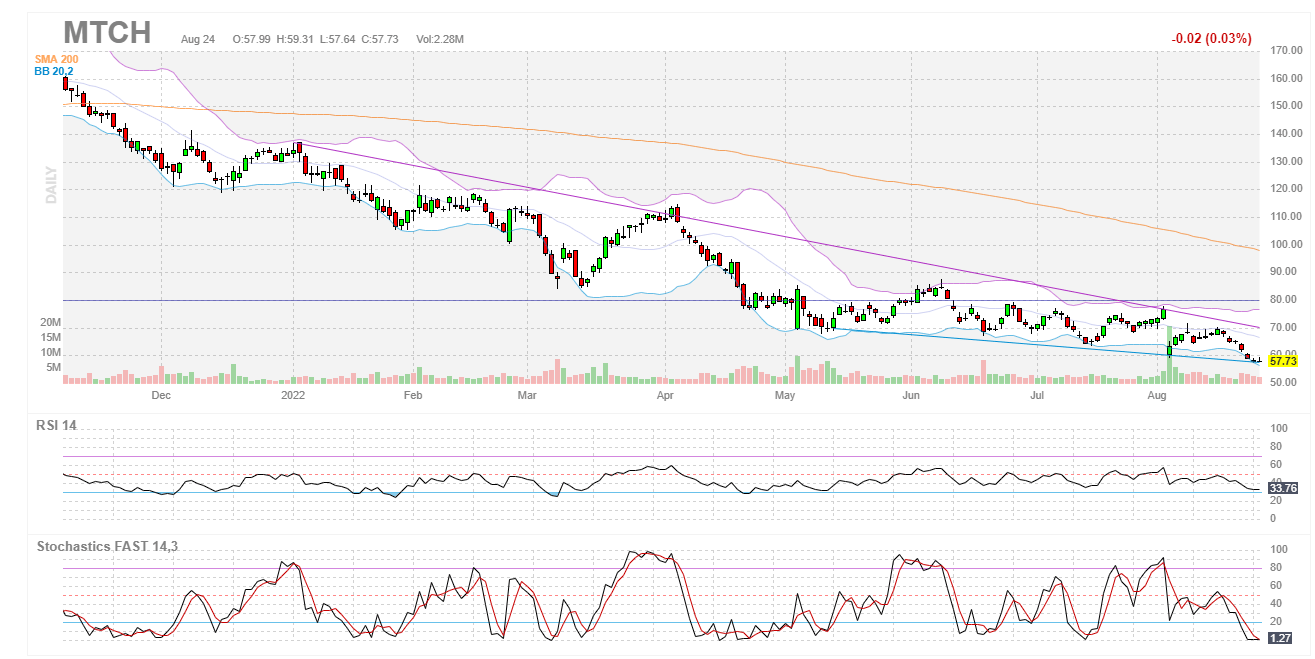This screenshot has height=659, width=1315.
Task: Select the SMA 200 indicator label
Action: tap(56, 60)
